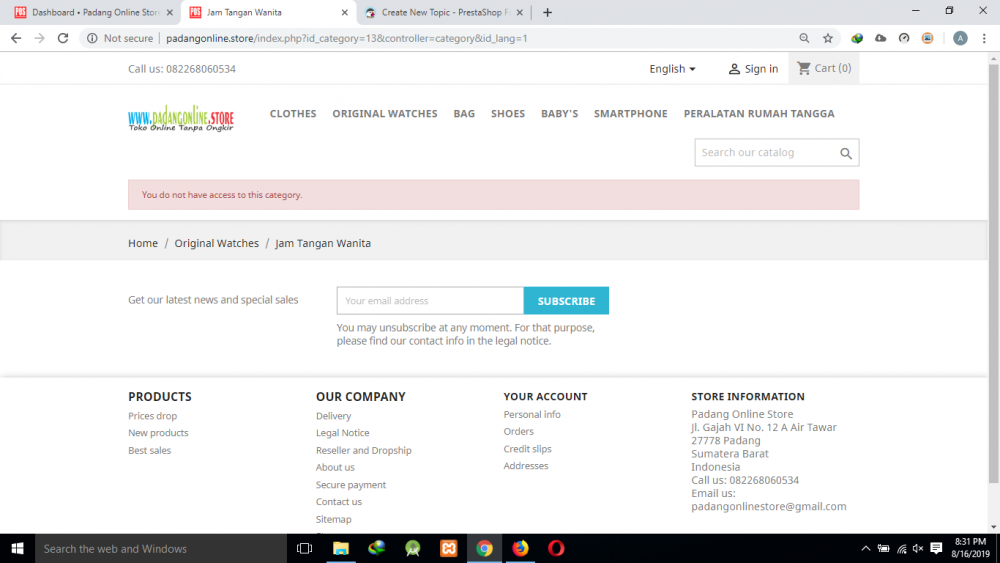Click the orange picture extension icon
Screen dimensions: 1000x563
tap(927, 38)
